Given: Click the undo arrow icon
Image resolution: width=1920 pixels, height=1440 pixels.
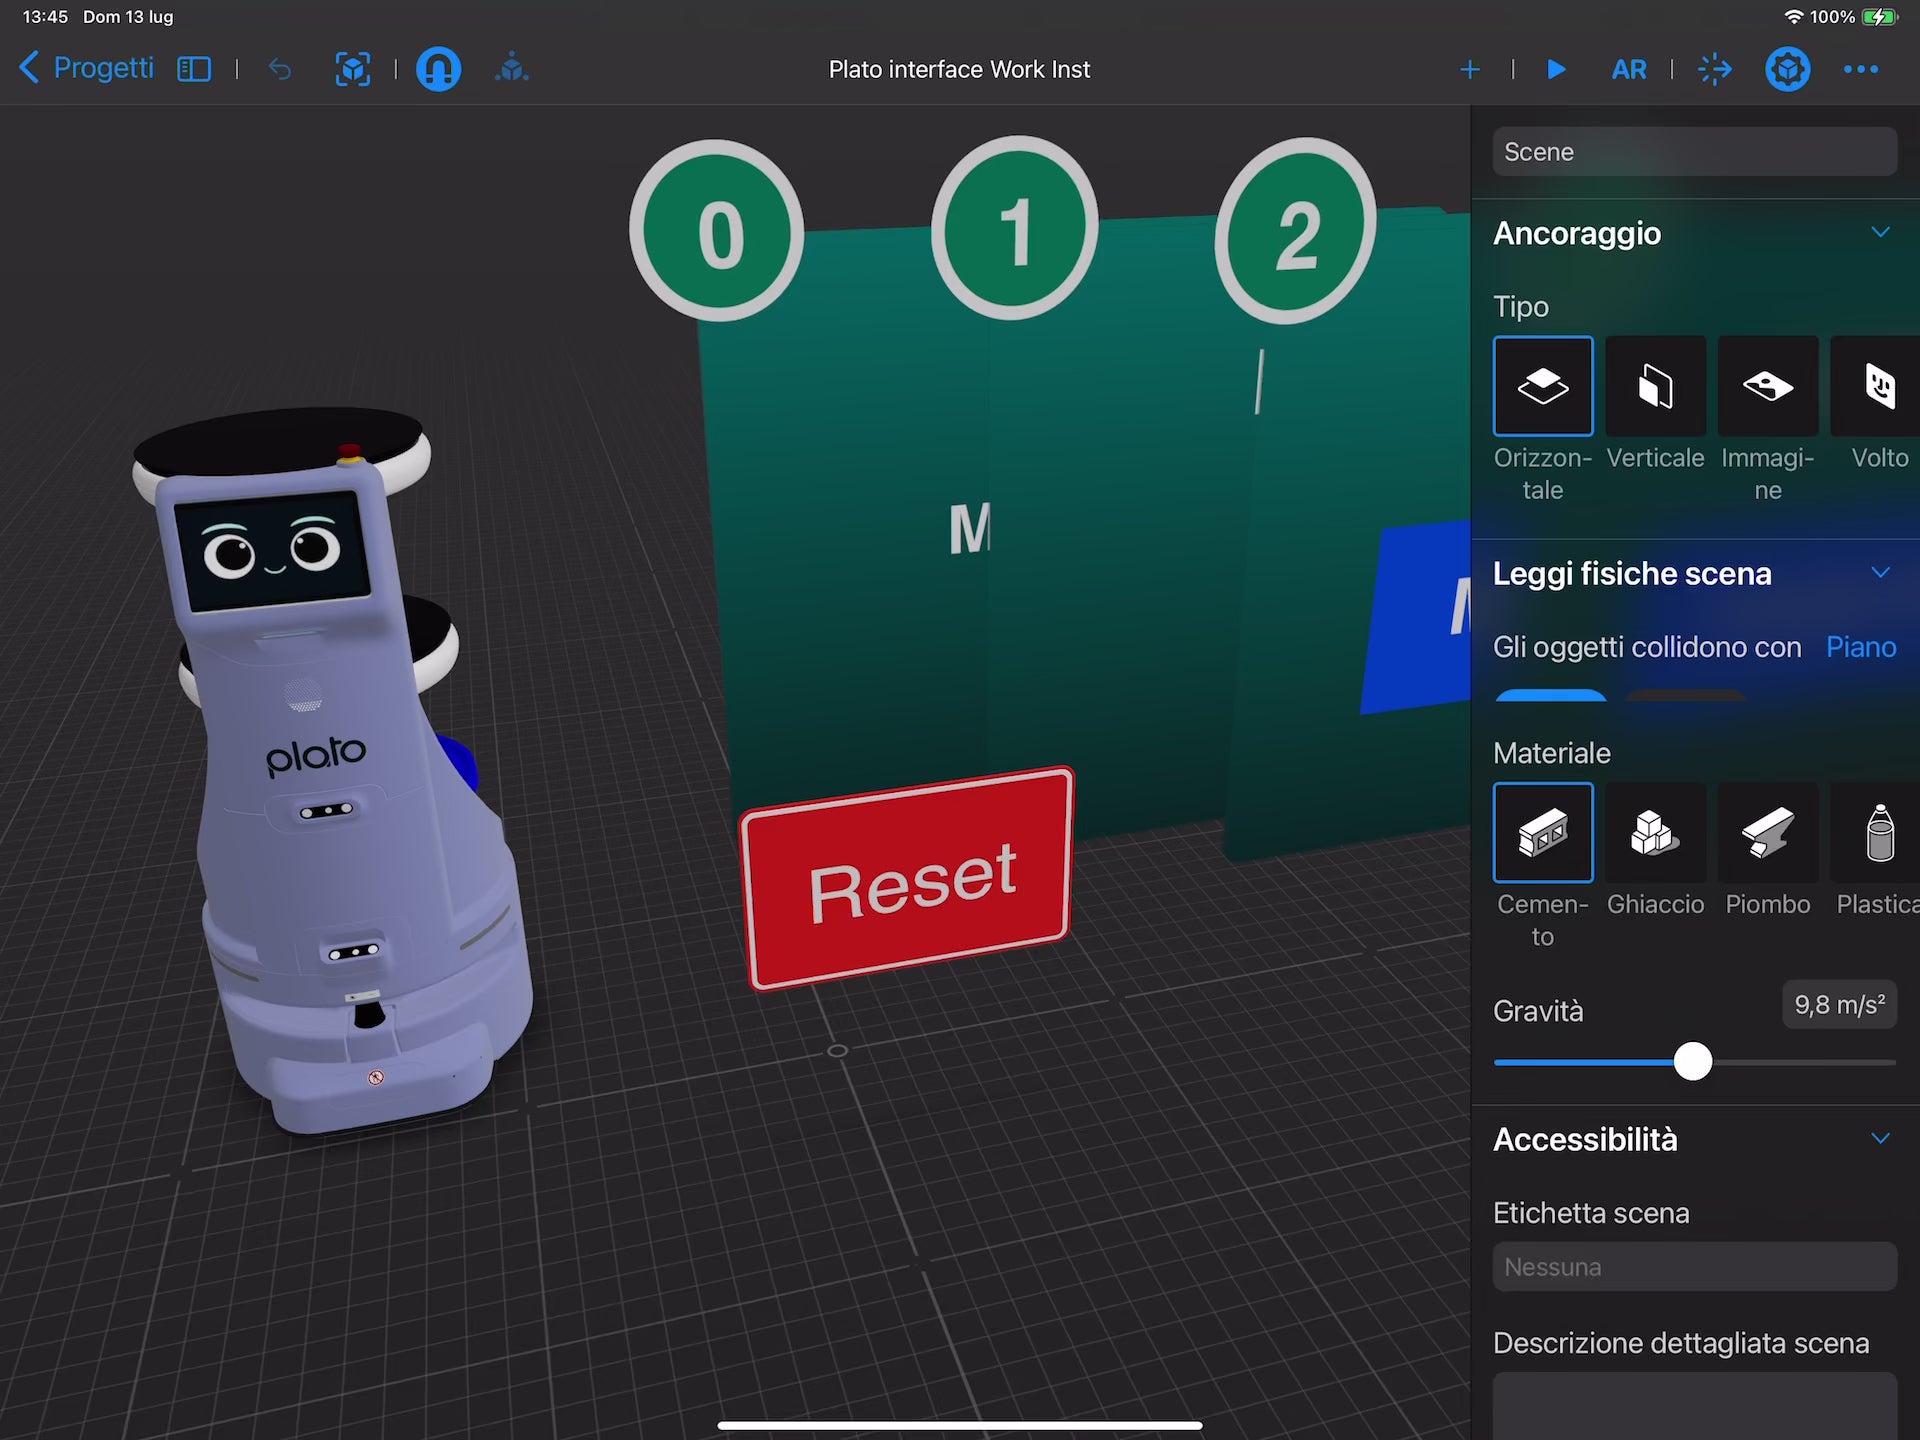Looking at the screenshot, I should click(x=280, y=69).
